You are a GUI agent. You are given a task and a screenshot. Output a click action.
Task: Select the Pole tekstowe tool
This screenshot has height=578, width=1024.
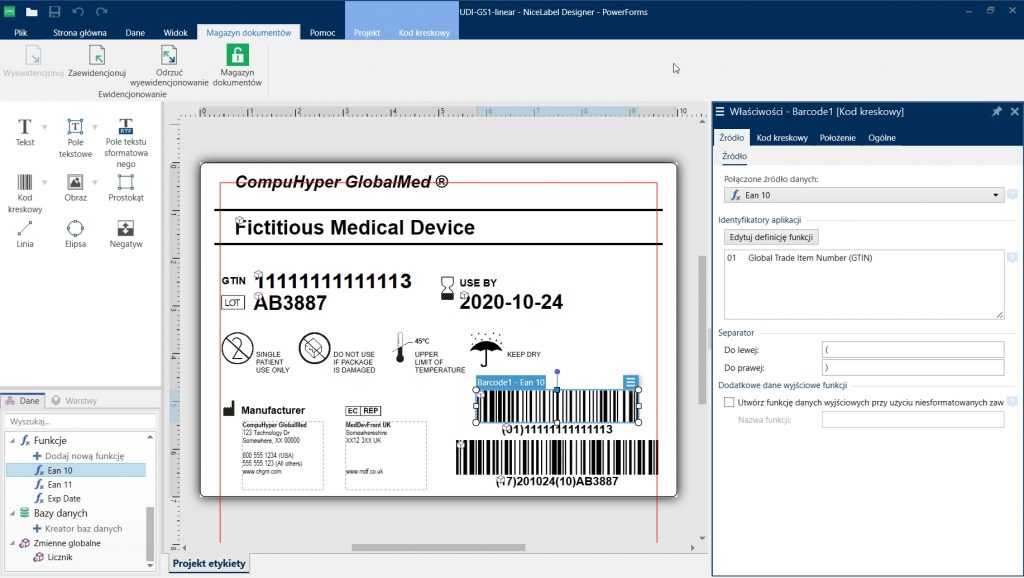pyautogui.click(x=75, y=137)
